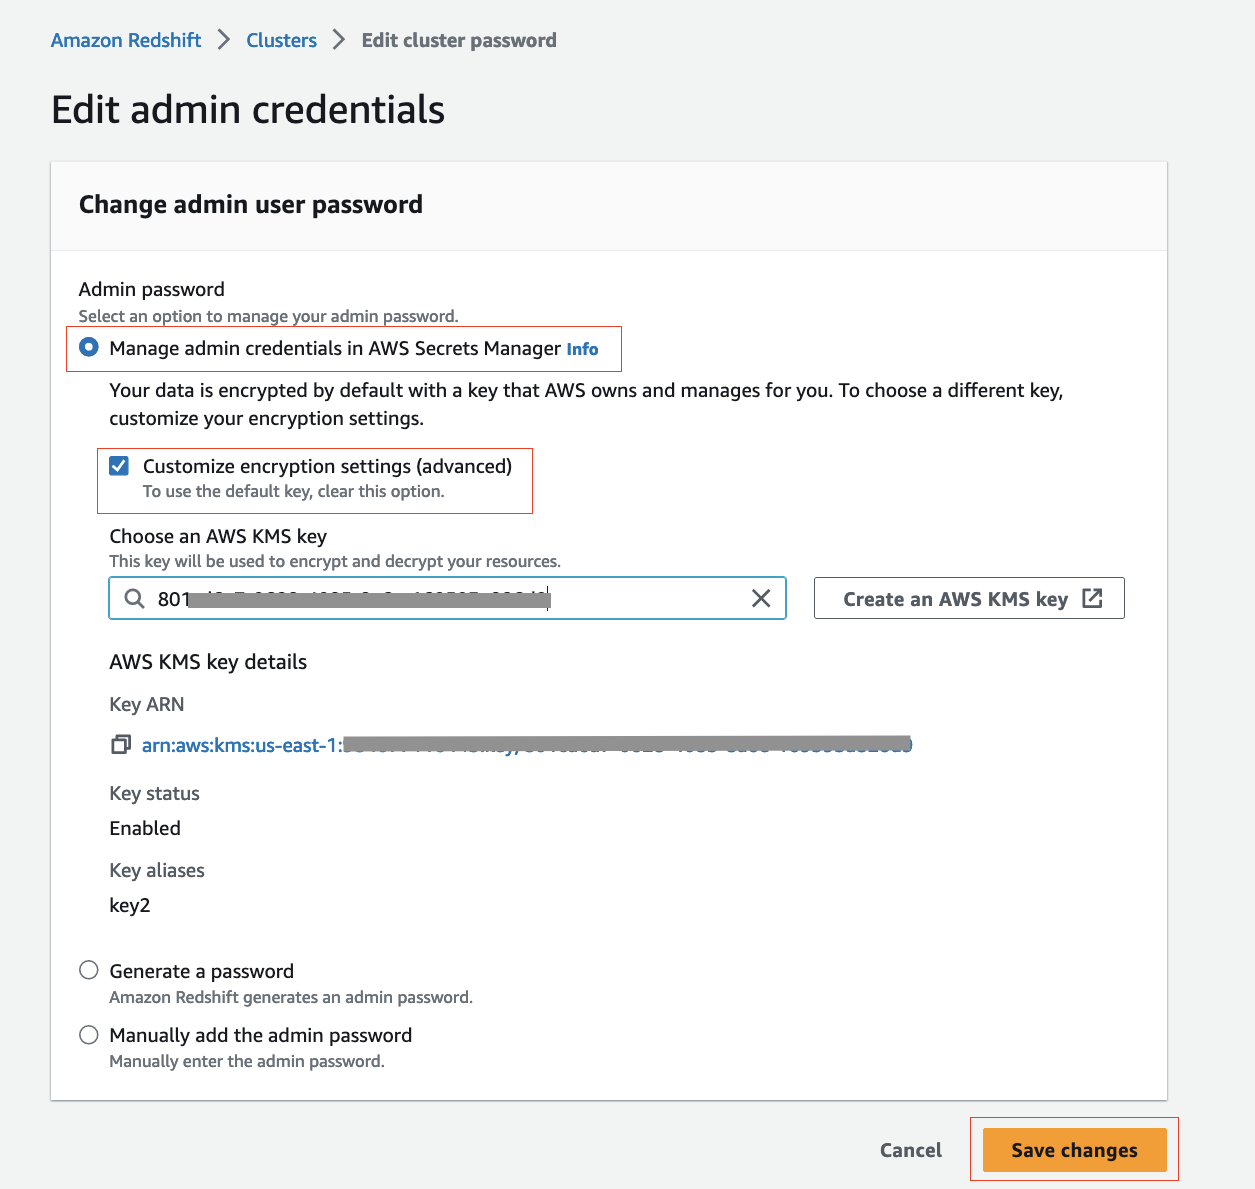Image resolution: width=1255 pixels, height=1189 pixels.
Task: Click the key2 alias text
Action: click(130, 906)
